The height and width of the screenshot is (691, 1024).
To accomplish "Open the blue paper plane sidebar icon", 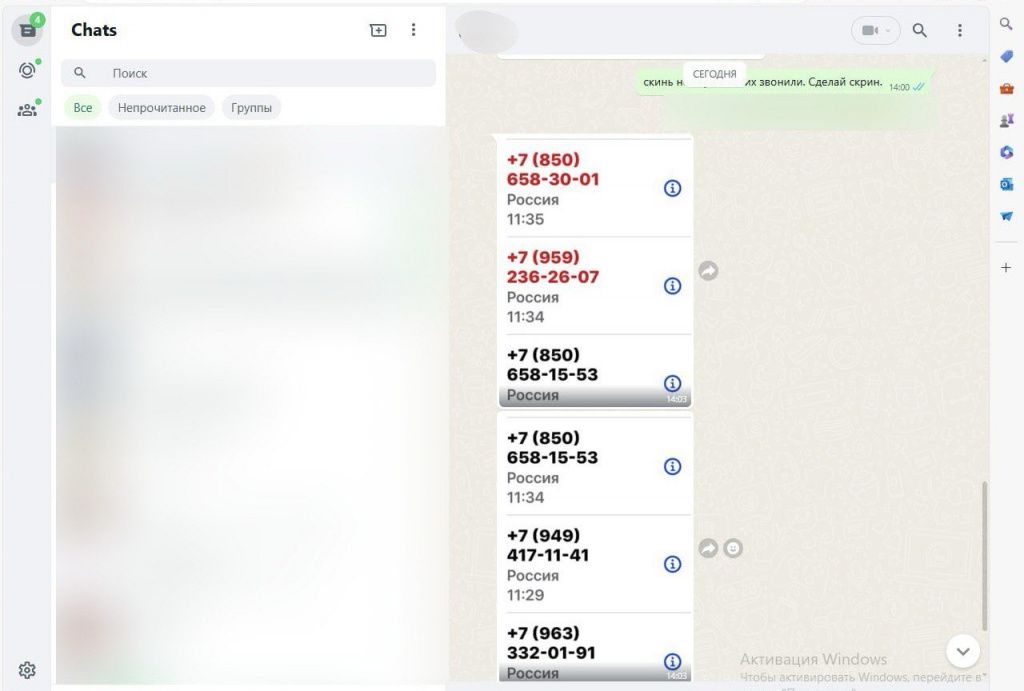I will [1006, 216].
